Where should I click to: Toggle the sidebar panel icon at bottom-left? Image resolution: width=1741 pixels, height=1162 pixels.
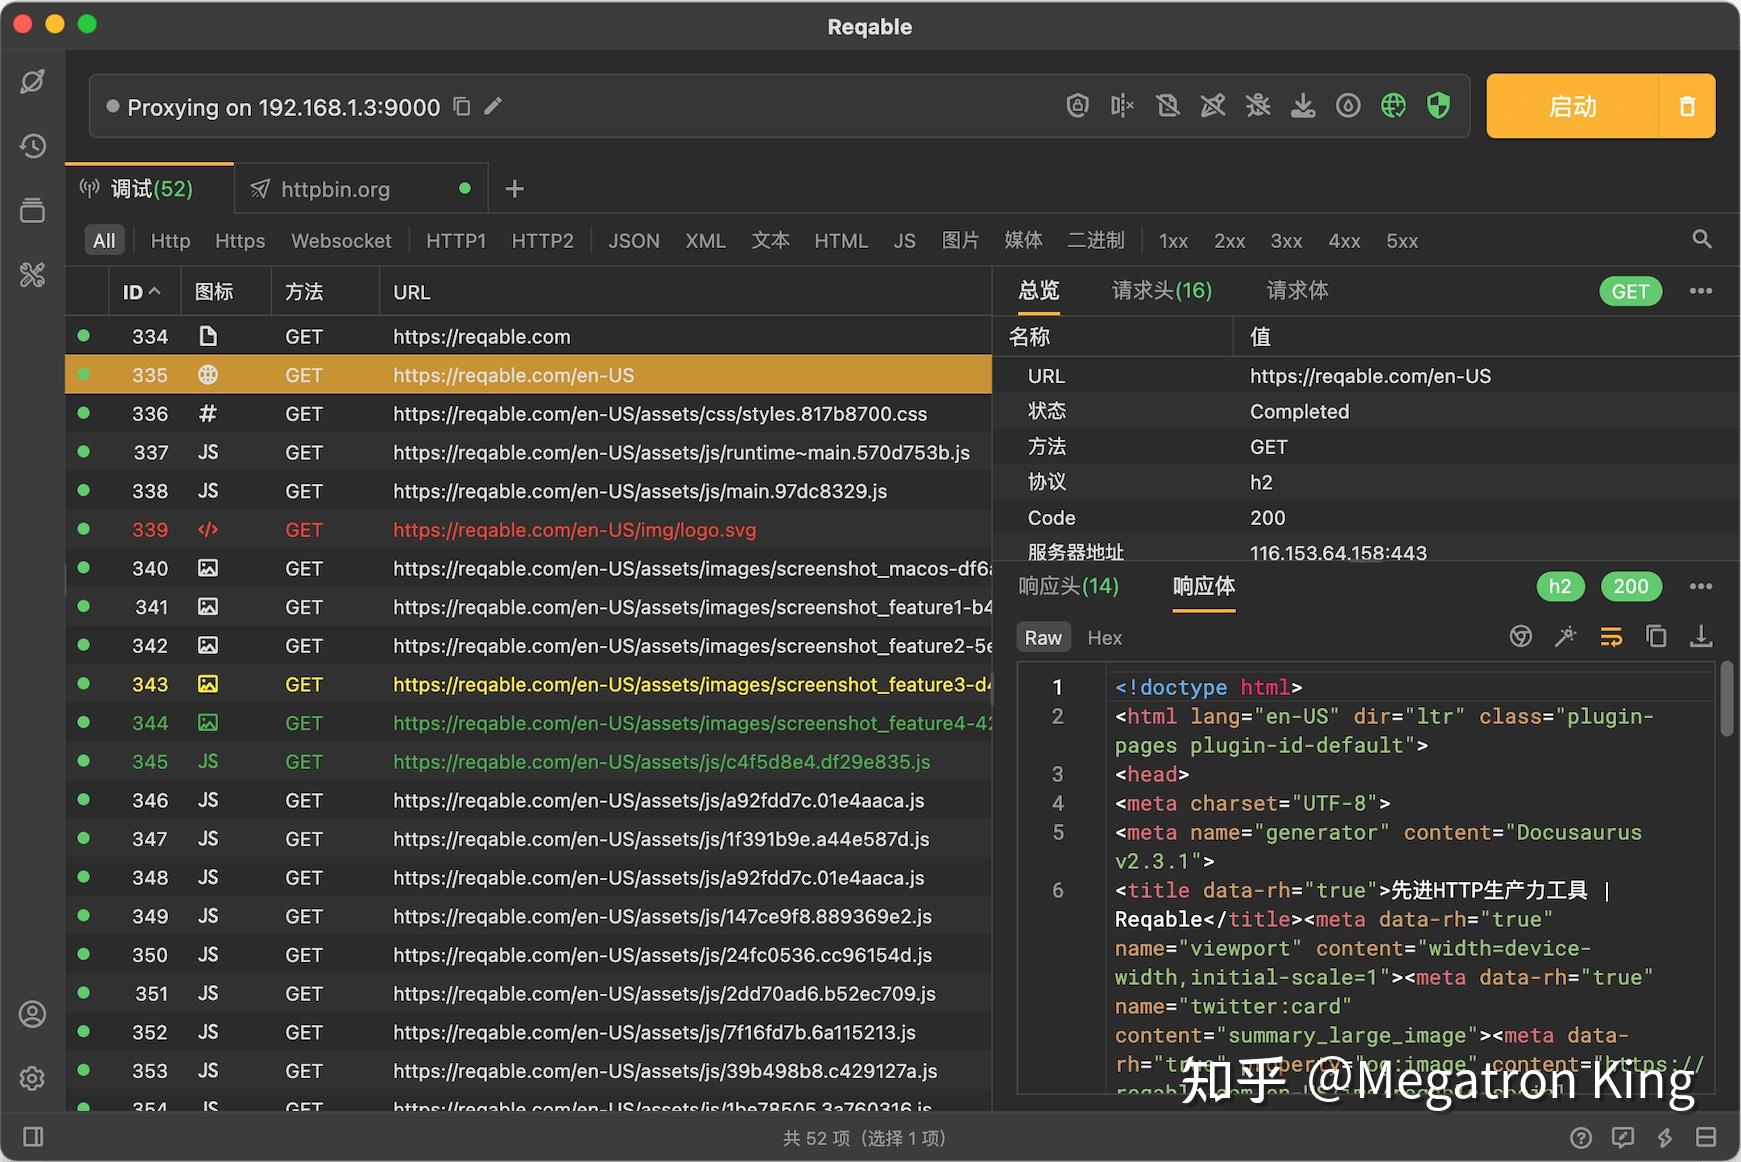(x=33, y=1137)
